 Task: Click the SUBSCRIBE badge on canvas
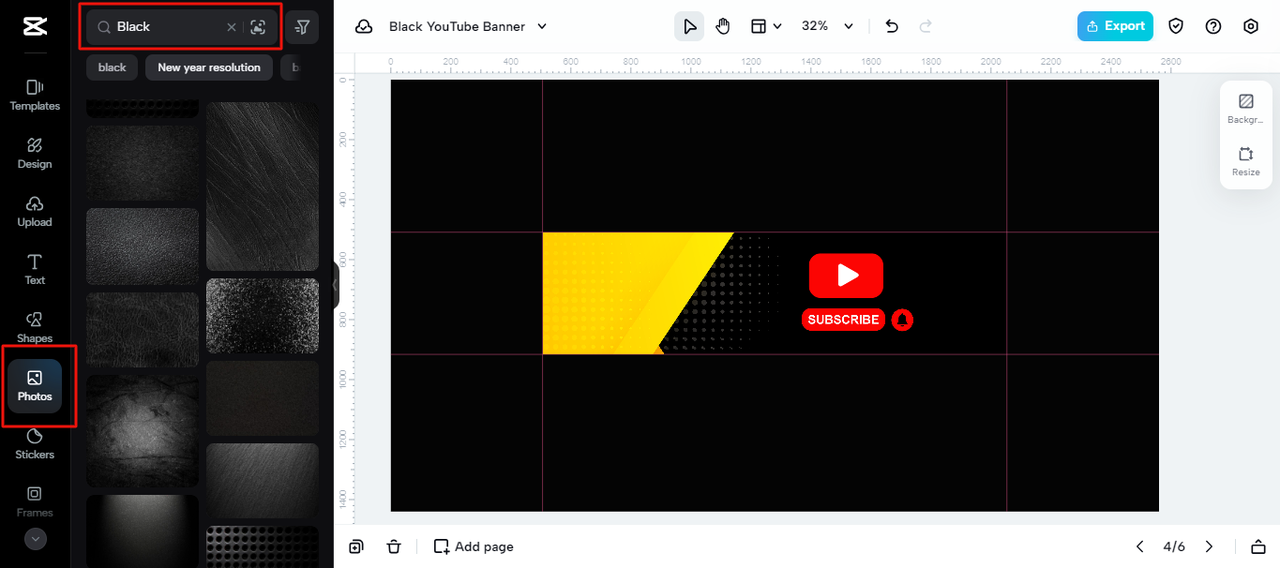[843, 320]
